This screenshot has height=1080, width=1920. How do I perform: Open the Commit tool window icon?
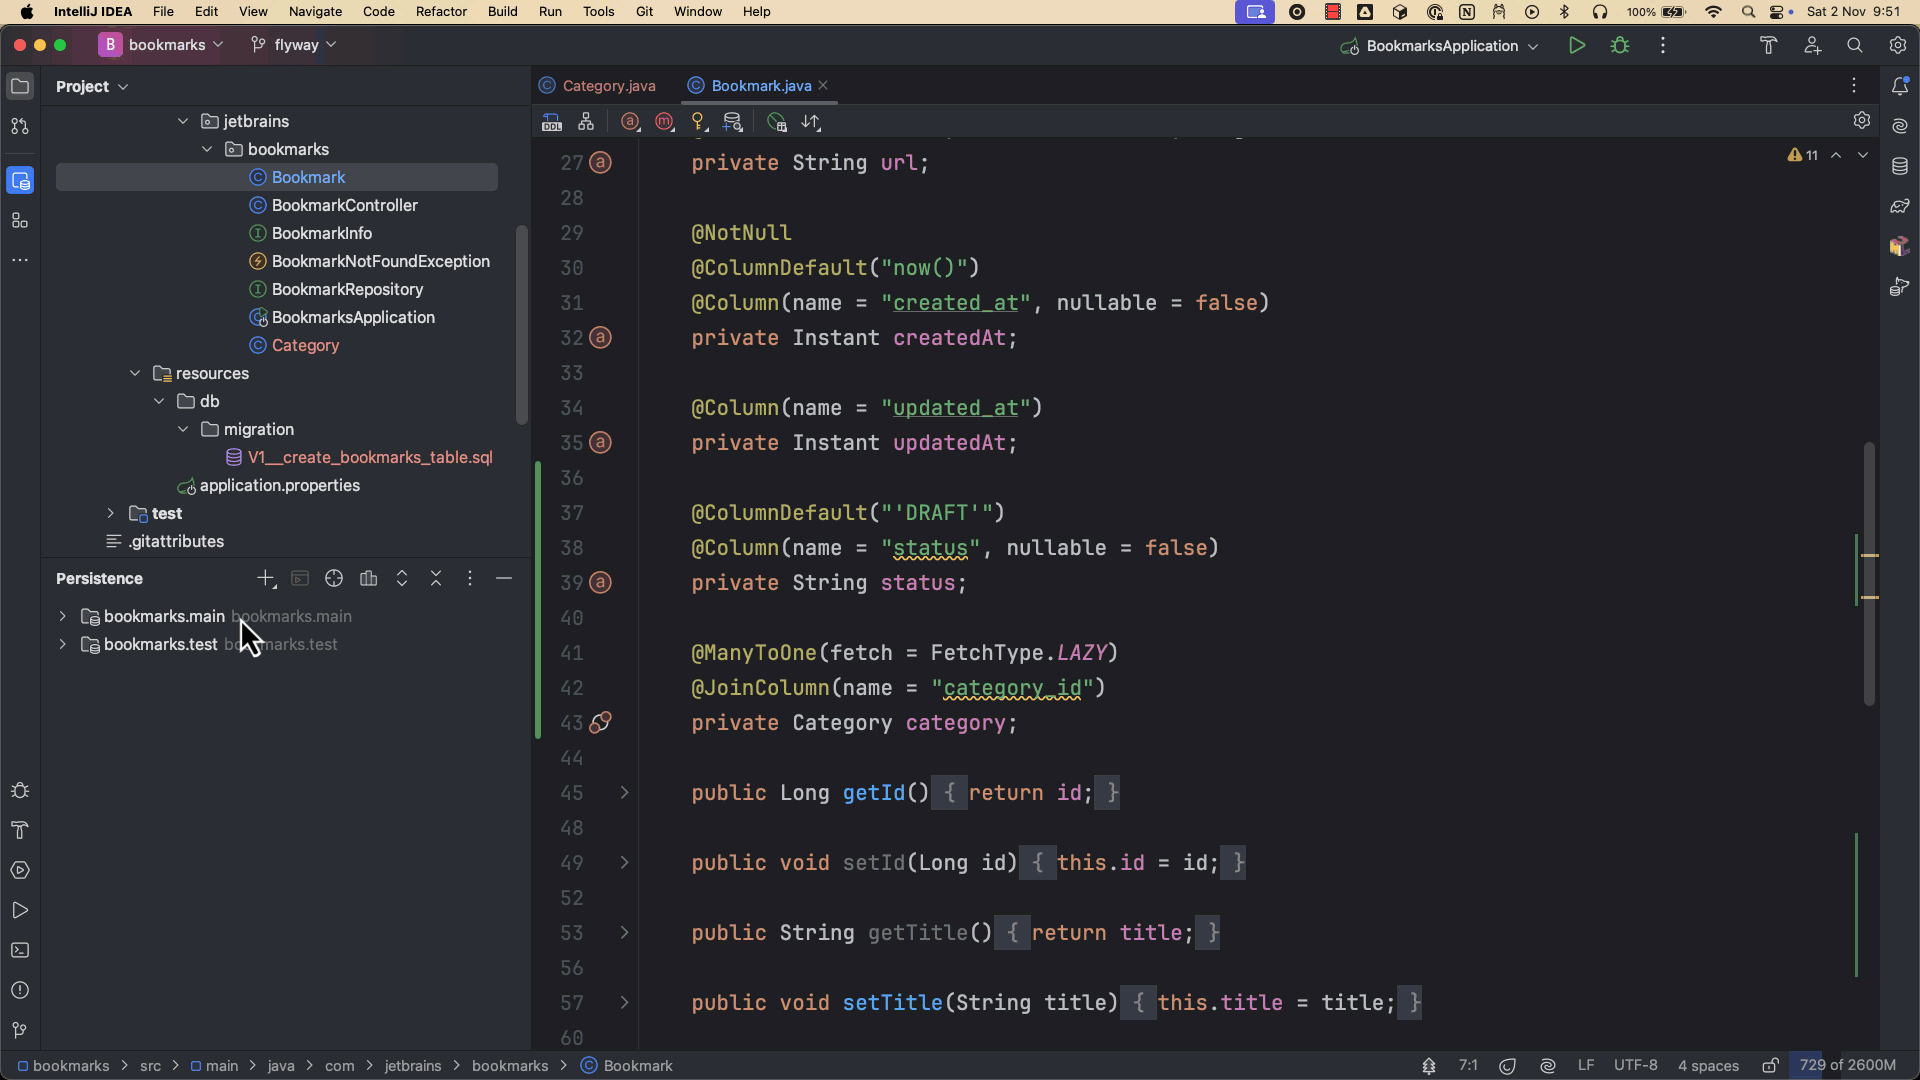coord(20,126)
